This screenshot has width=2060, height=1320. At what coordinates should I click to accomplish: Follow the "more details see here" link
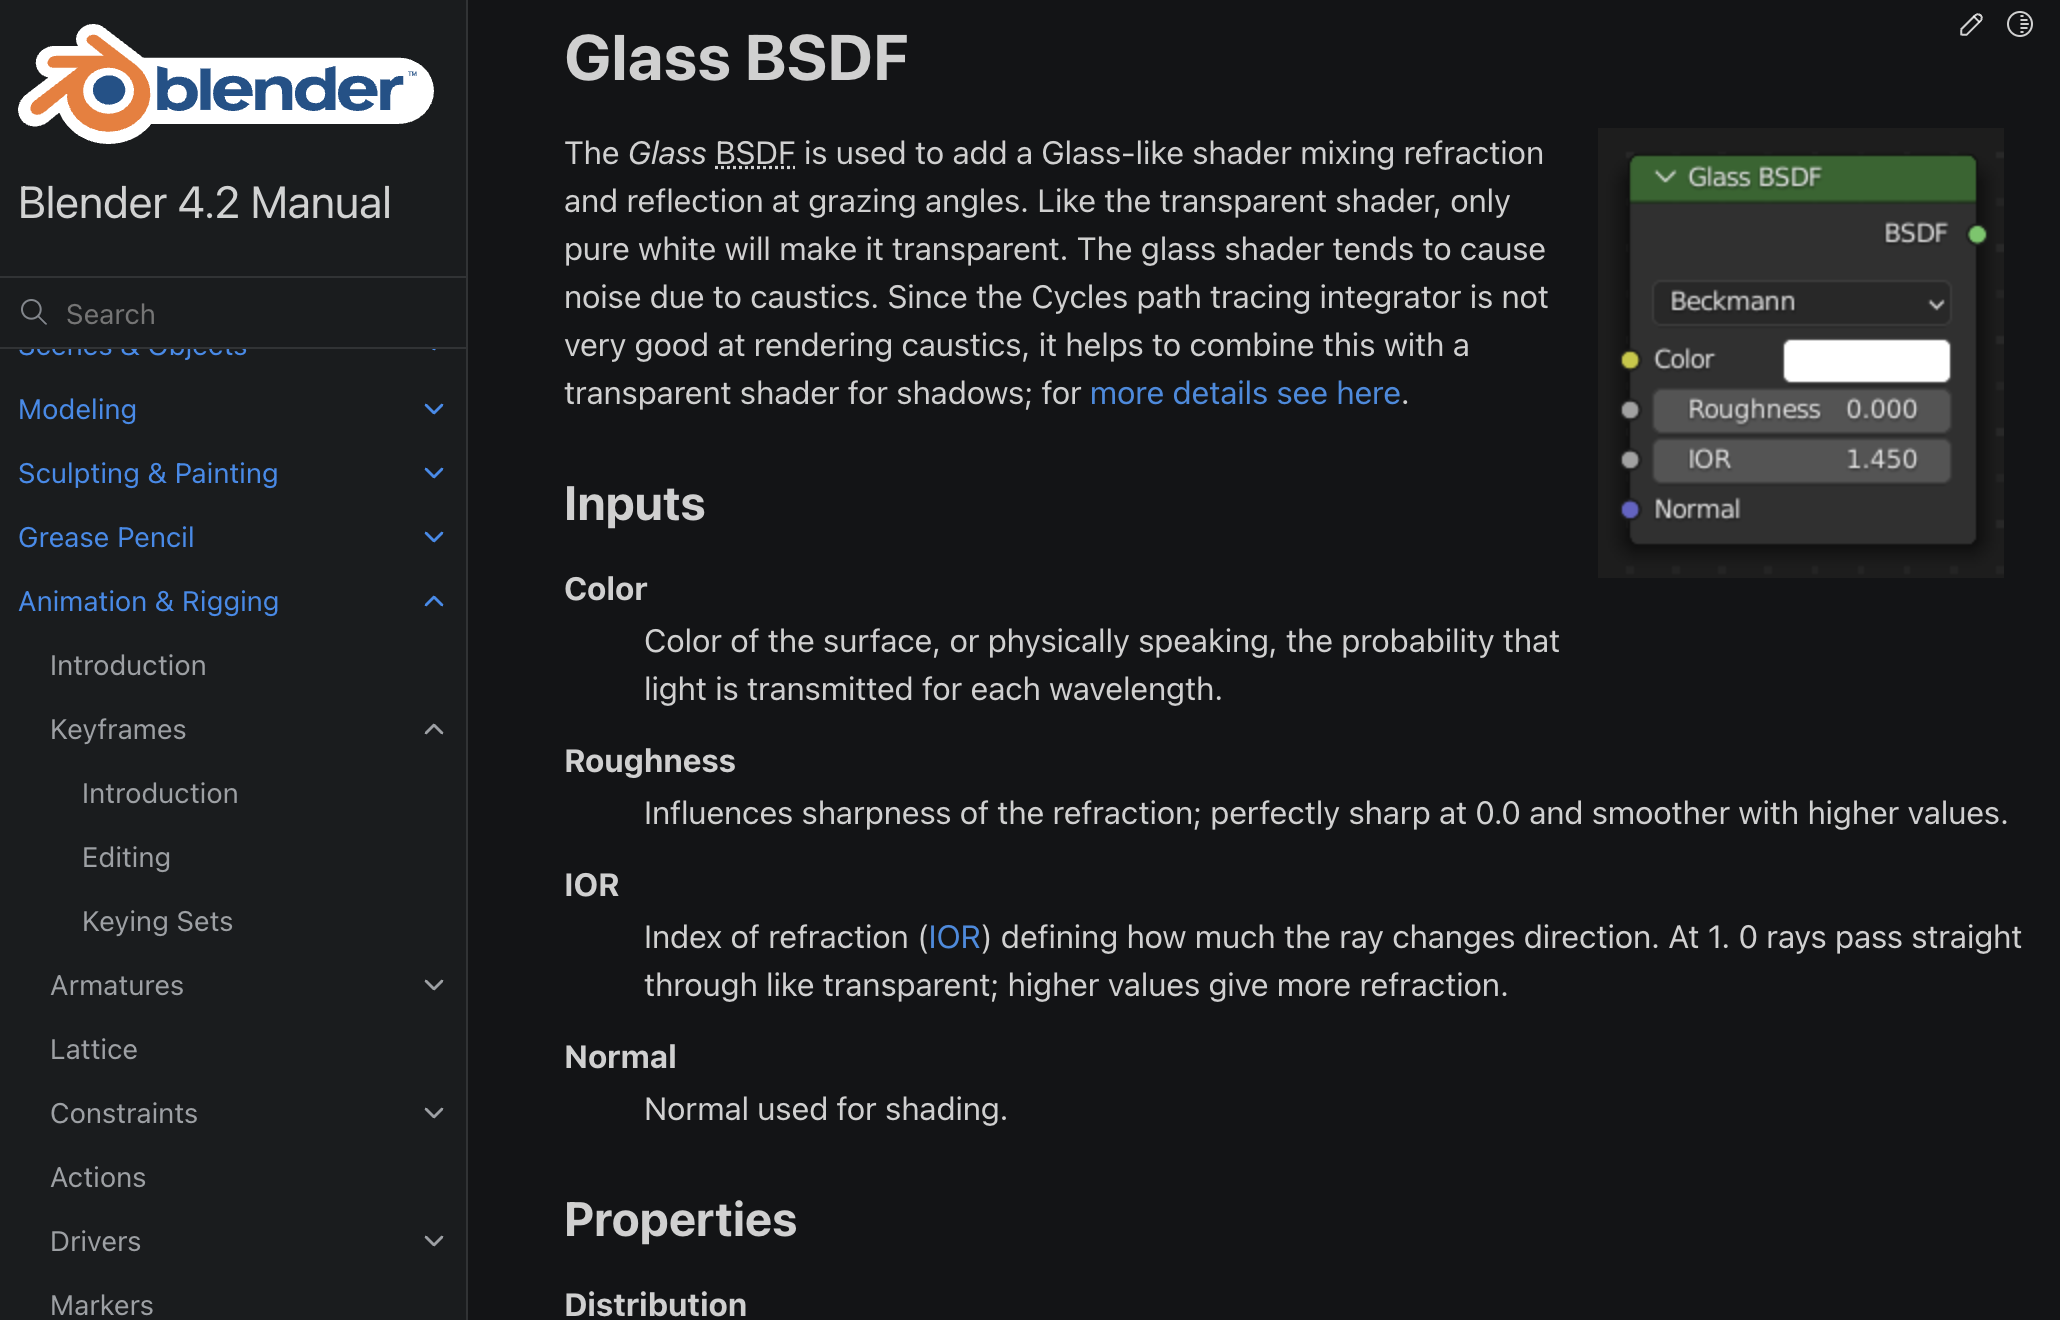tap(1244, 393)
